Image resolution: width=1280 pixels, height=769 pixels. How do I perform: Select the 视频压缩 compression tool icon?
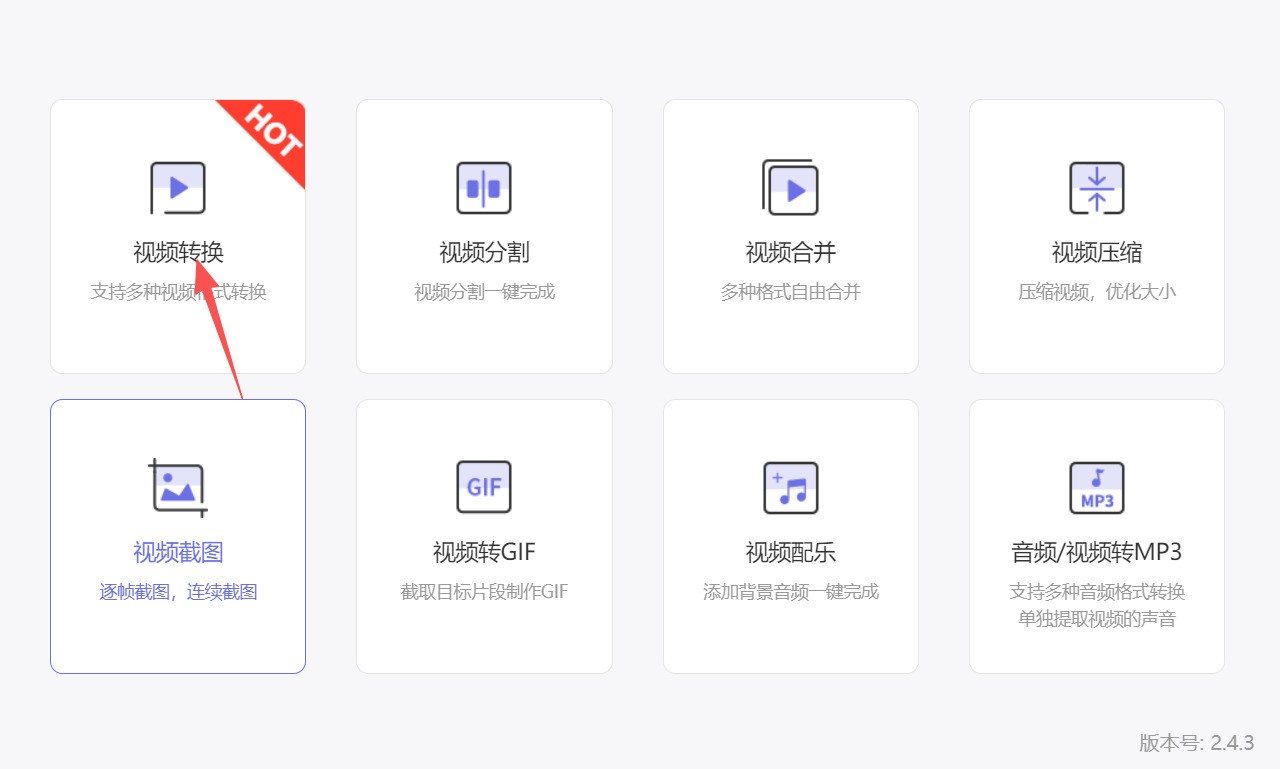point(1096,188)
